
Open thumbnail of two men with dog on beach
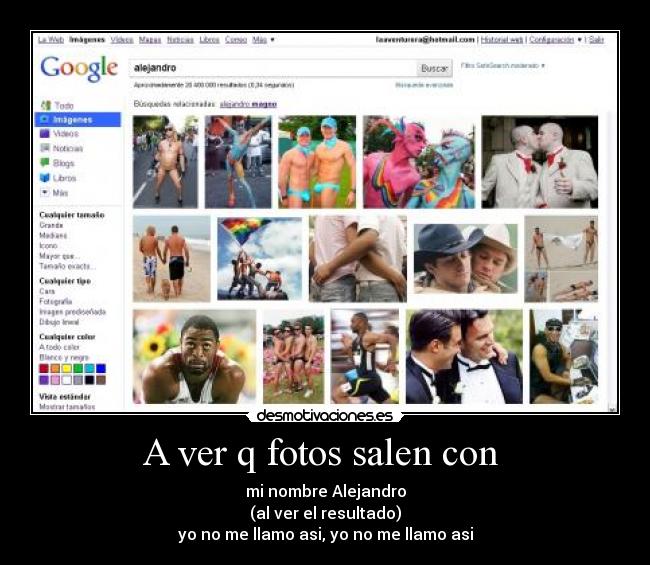(172, 259)
